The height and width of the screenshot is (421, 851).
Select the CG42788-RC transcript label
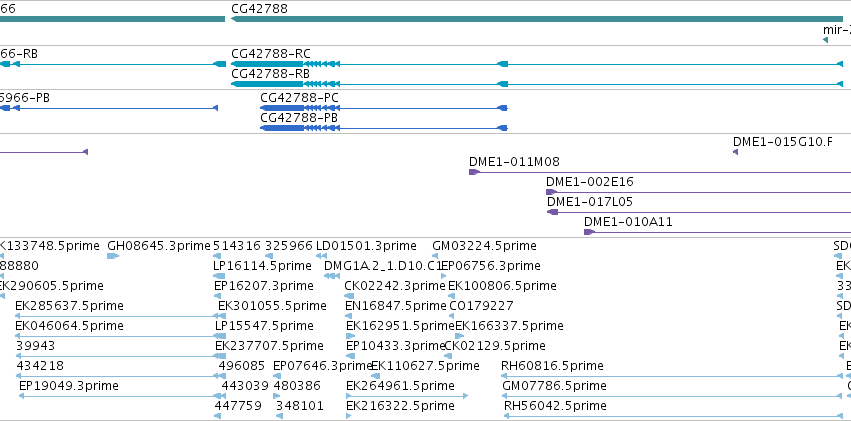[271, 54]
